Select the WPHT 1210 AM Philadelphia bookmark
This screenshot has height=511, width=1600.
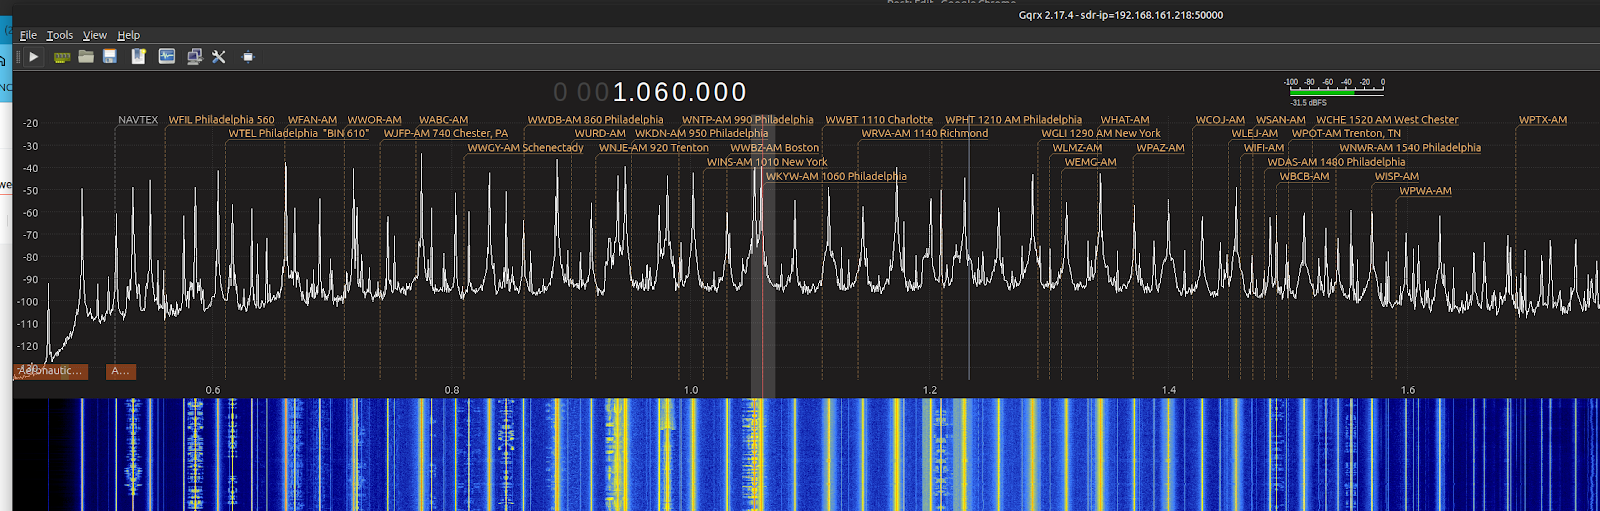pos(1013,120)
